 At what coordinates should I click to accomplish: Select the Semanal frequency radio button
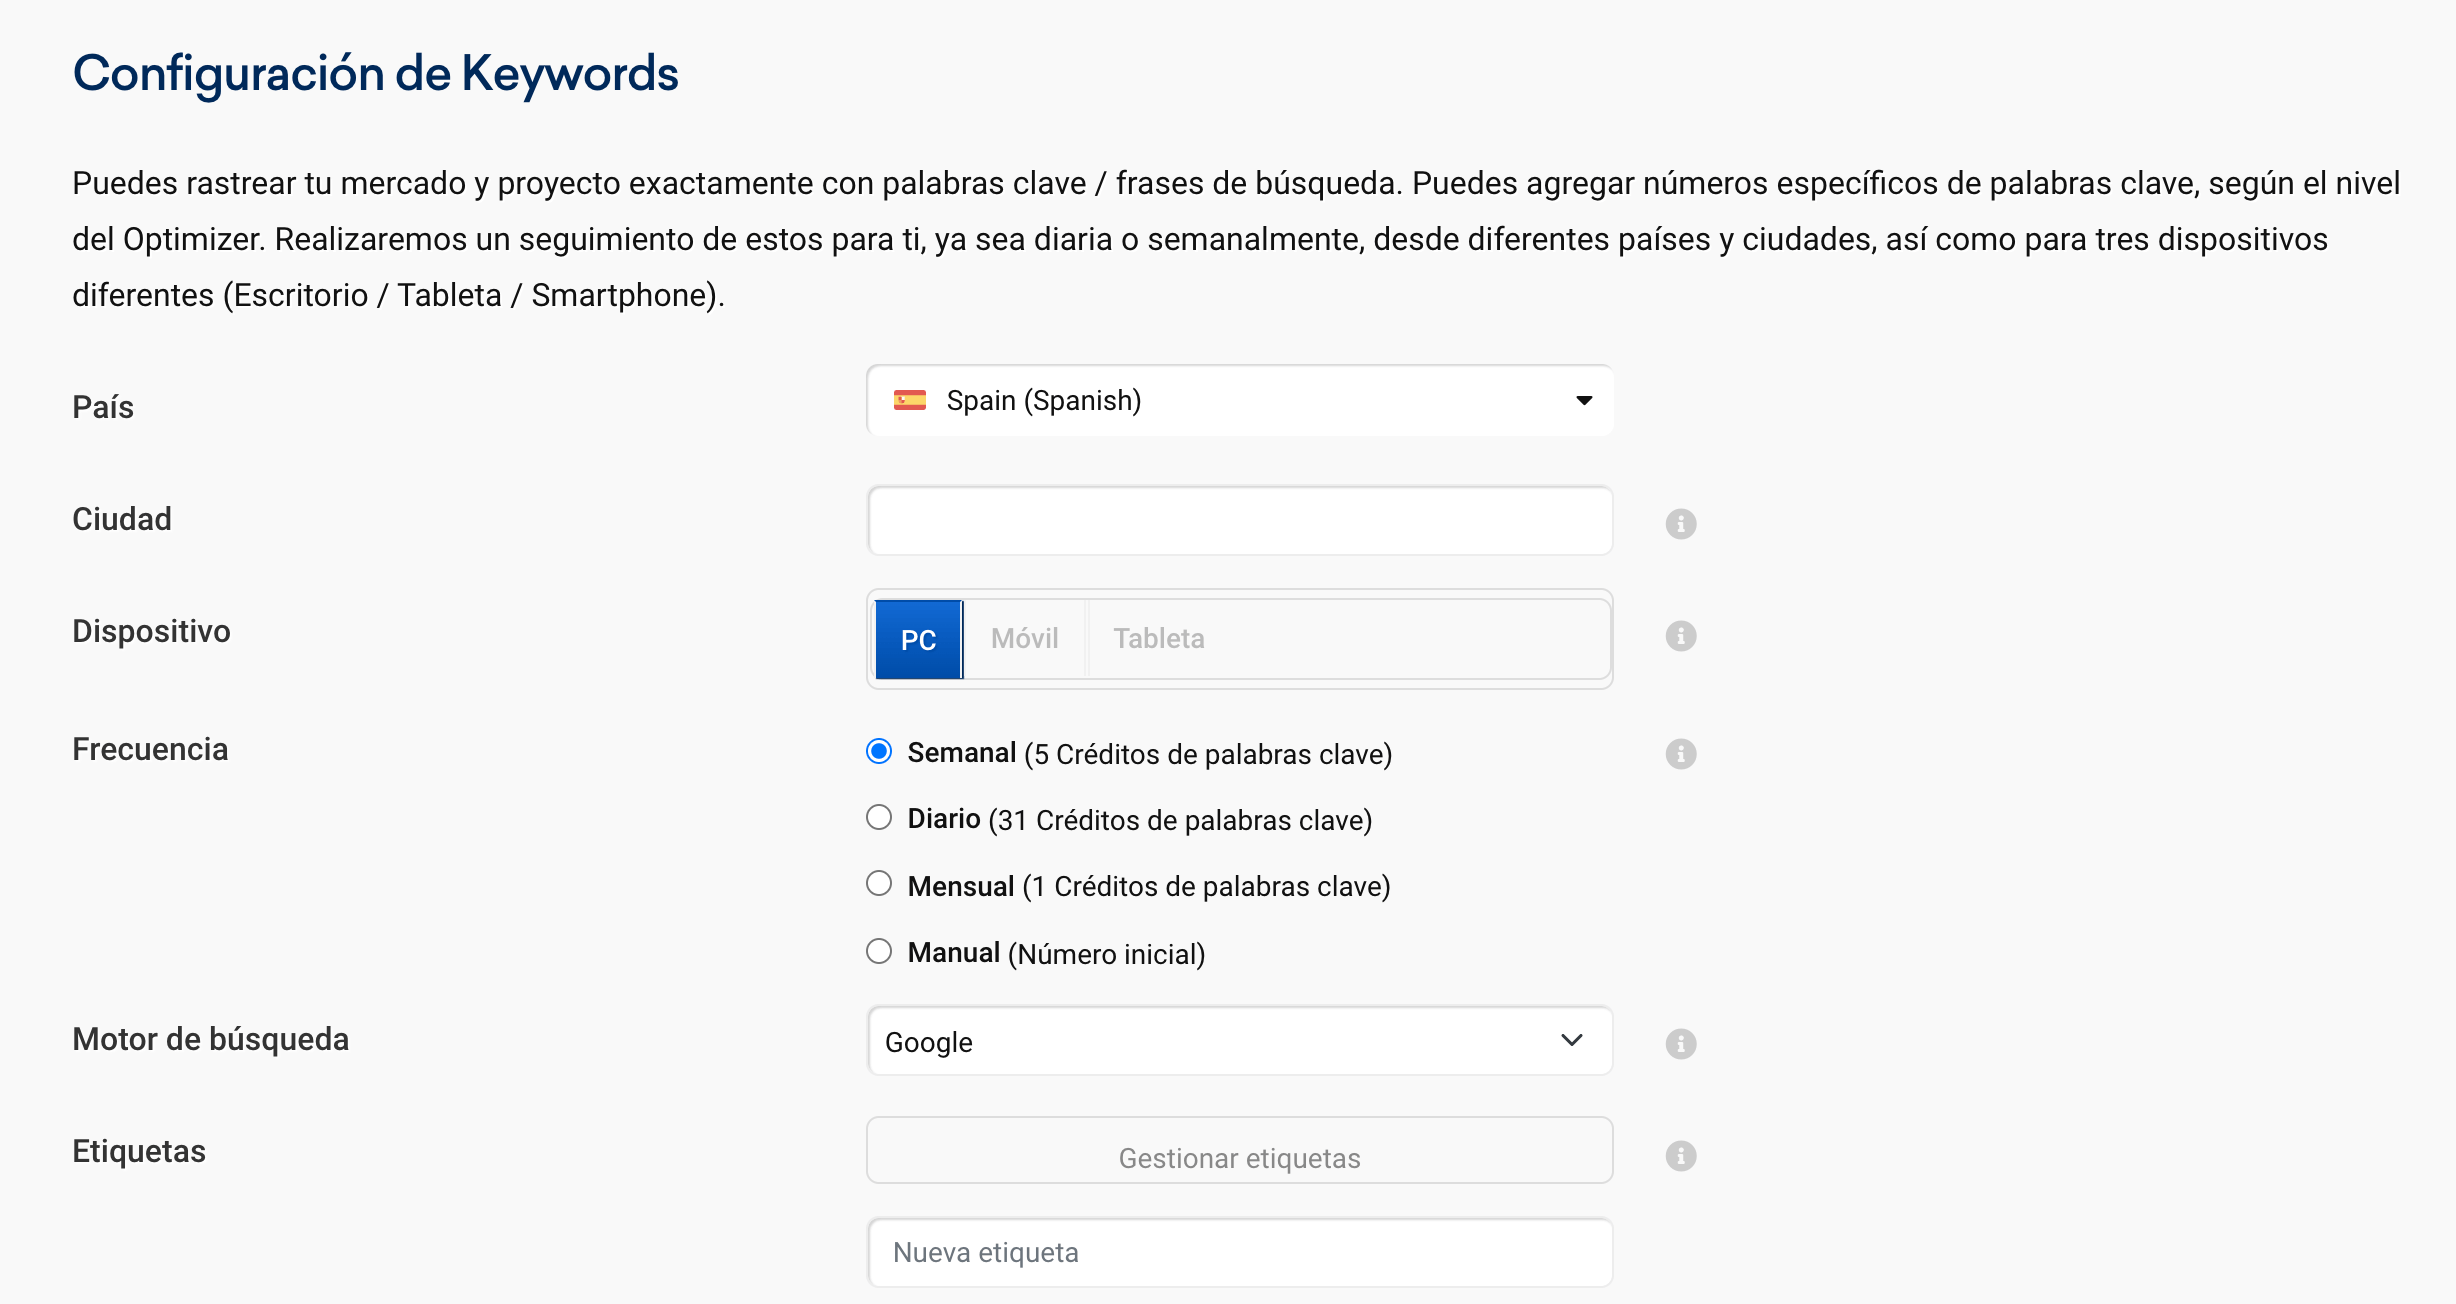pos(879,751)
